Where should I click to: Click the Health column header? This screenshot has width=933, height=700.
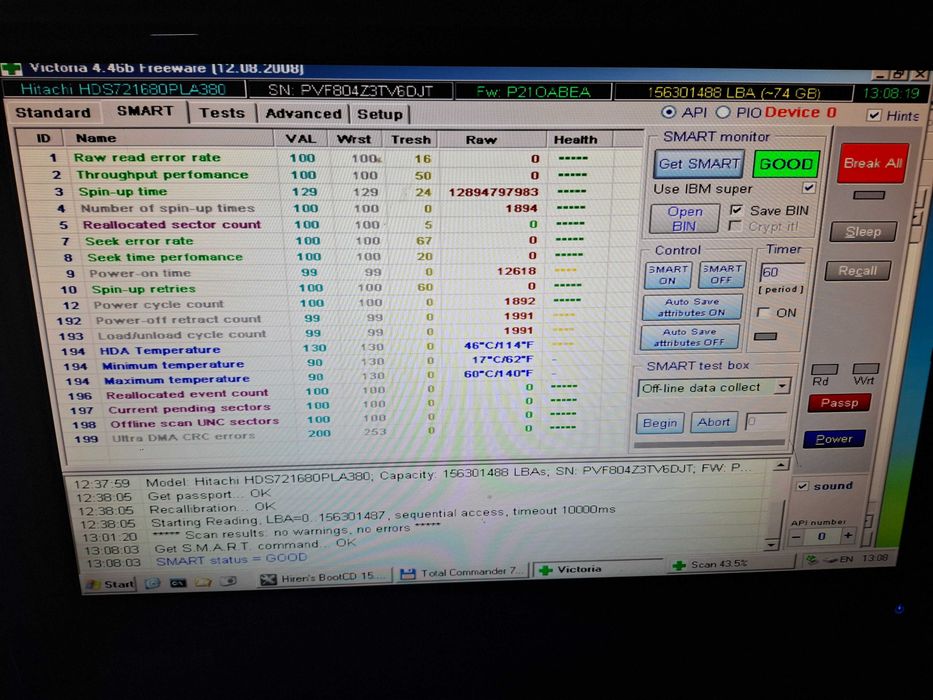tap(579, 140)
